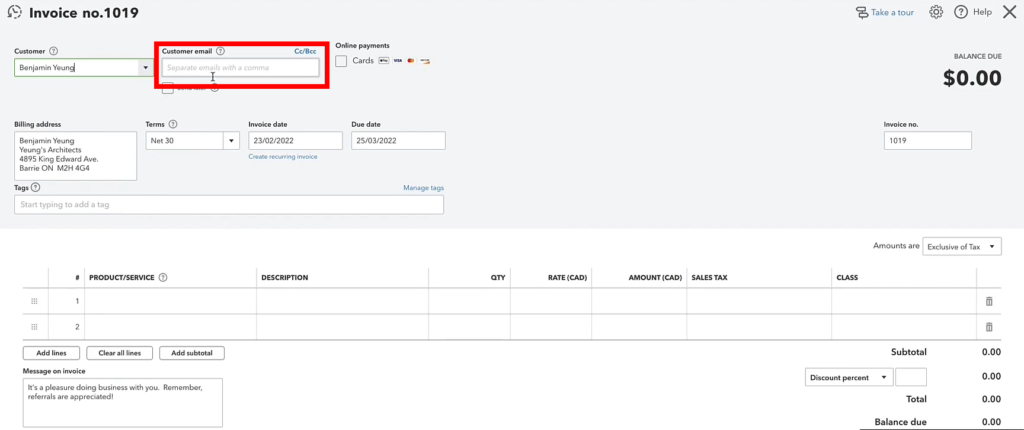Click the Customer label help icon
The width and height of the screenshot is (1024, 430).
pos(54,51)
